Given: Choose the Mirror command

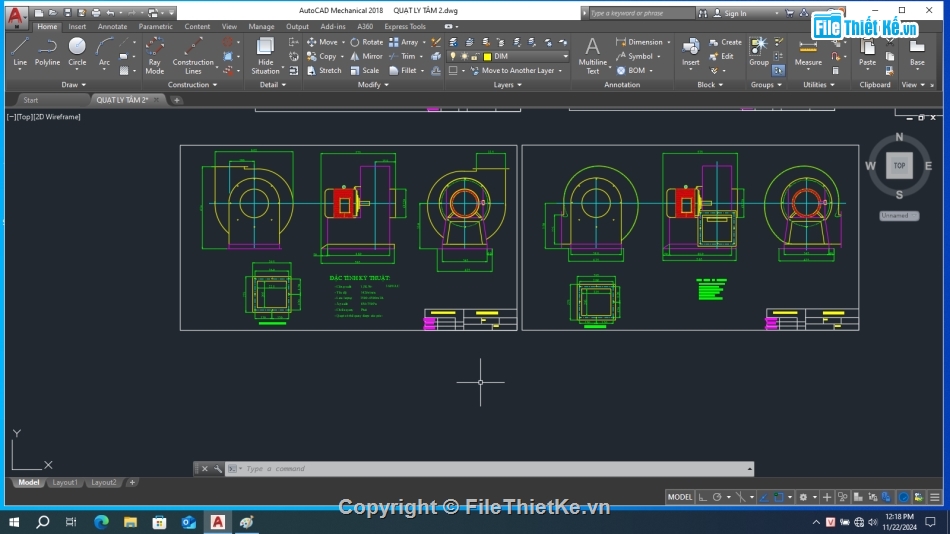Looking at the screenshot, I should [x=367, y=56].
